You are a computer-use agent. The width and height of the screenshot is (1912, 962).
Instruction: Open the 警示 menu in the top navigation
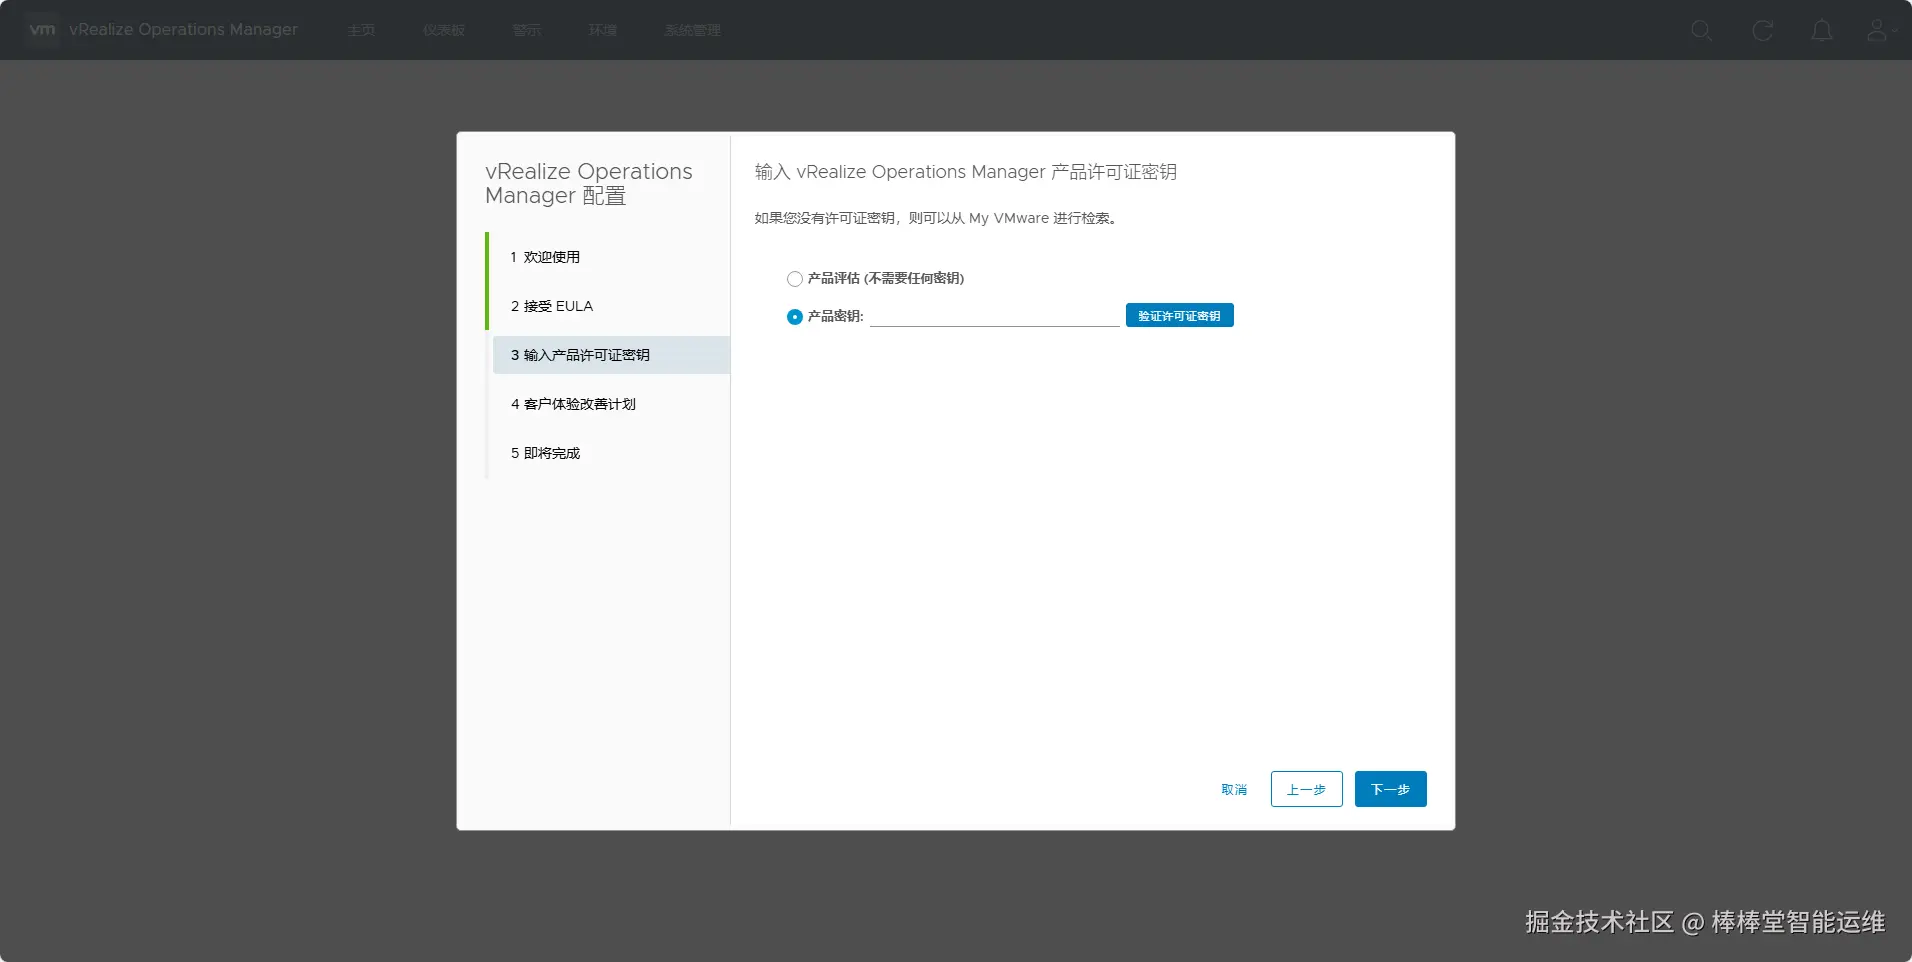tap(527, 31)
